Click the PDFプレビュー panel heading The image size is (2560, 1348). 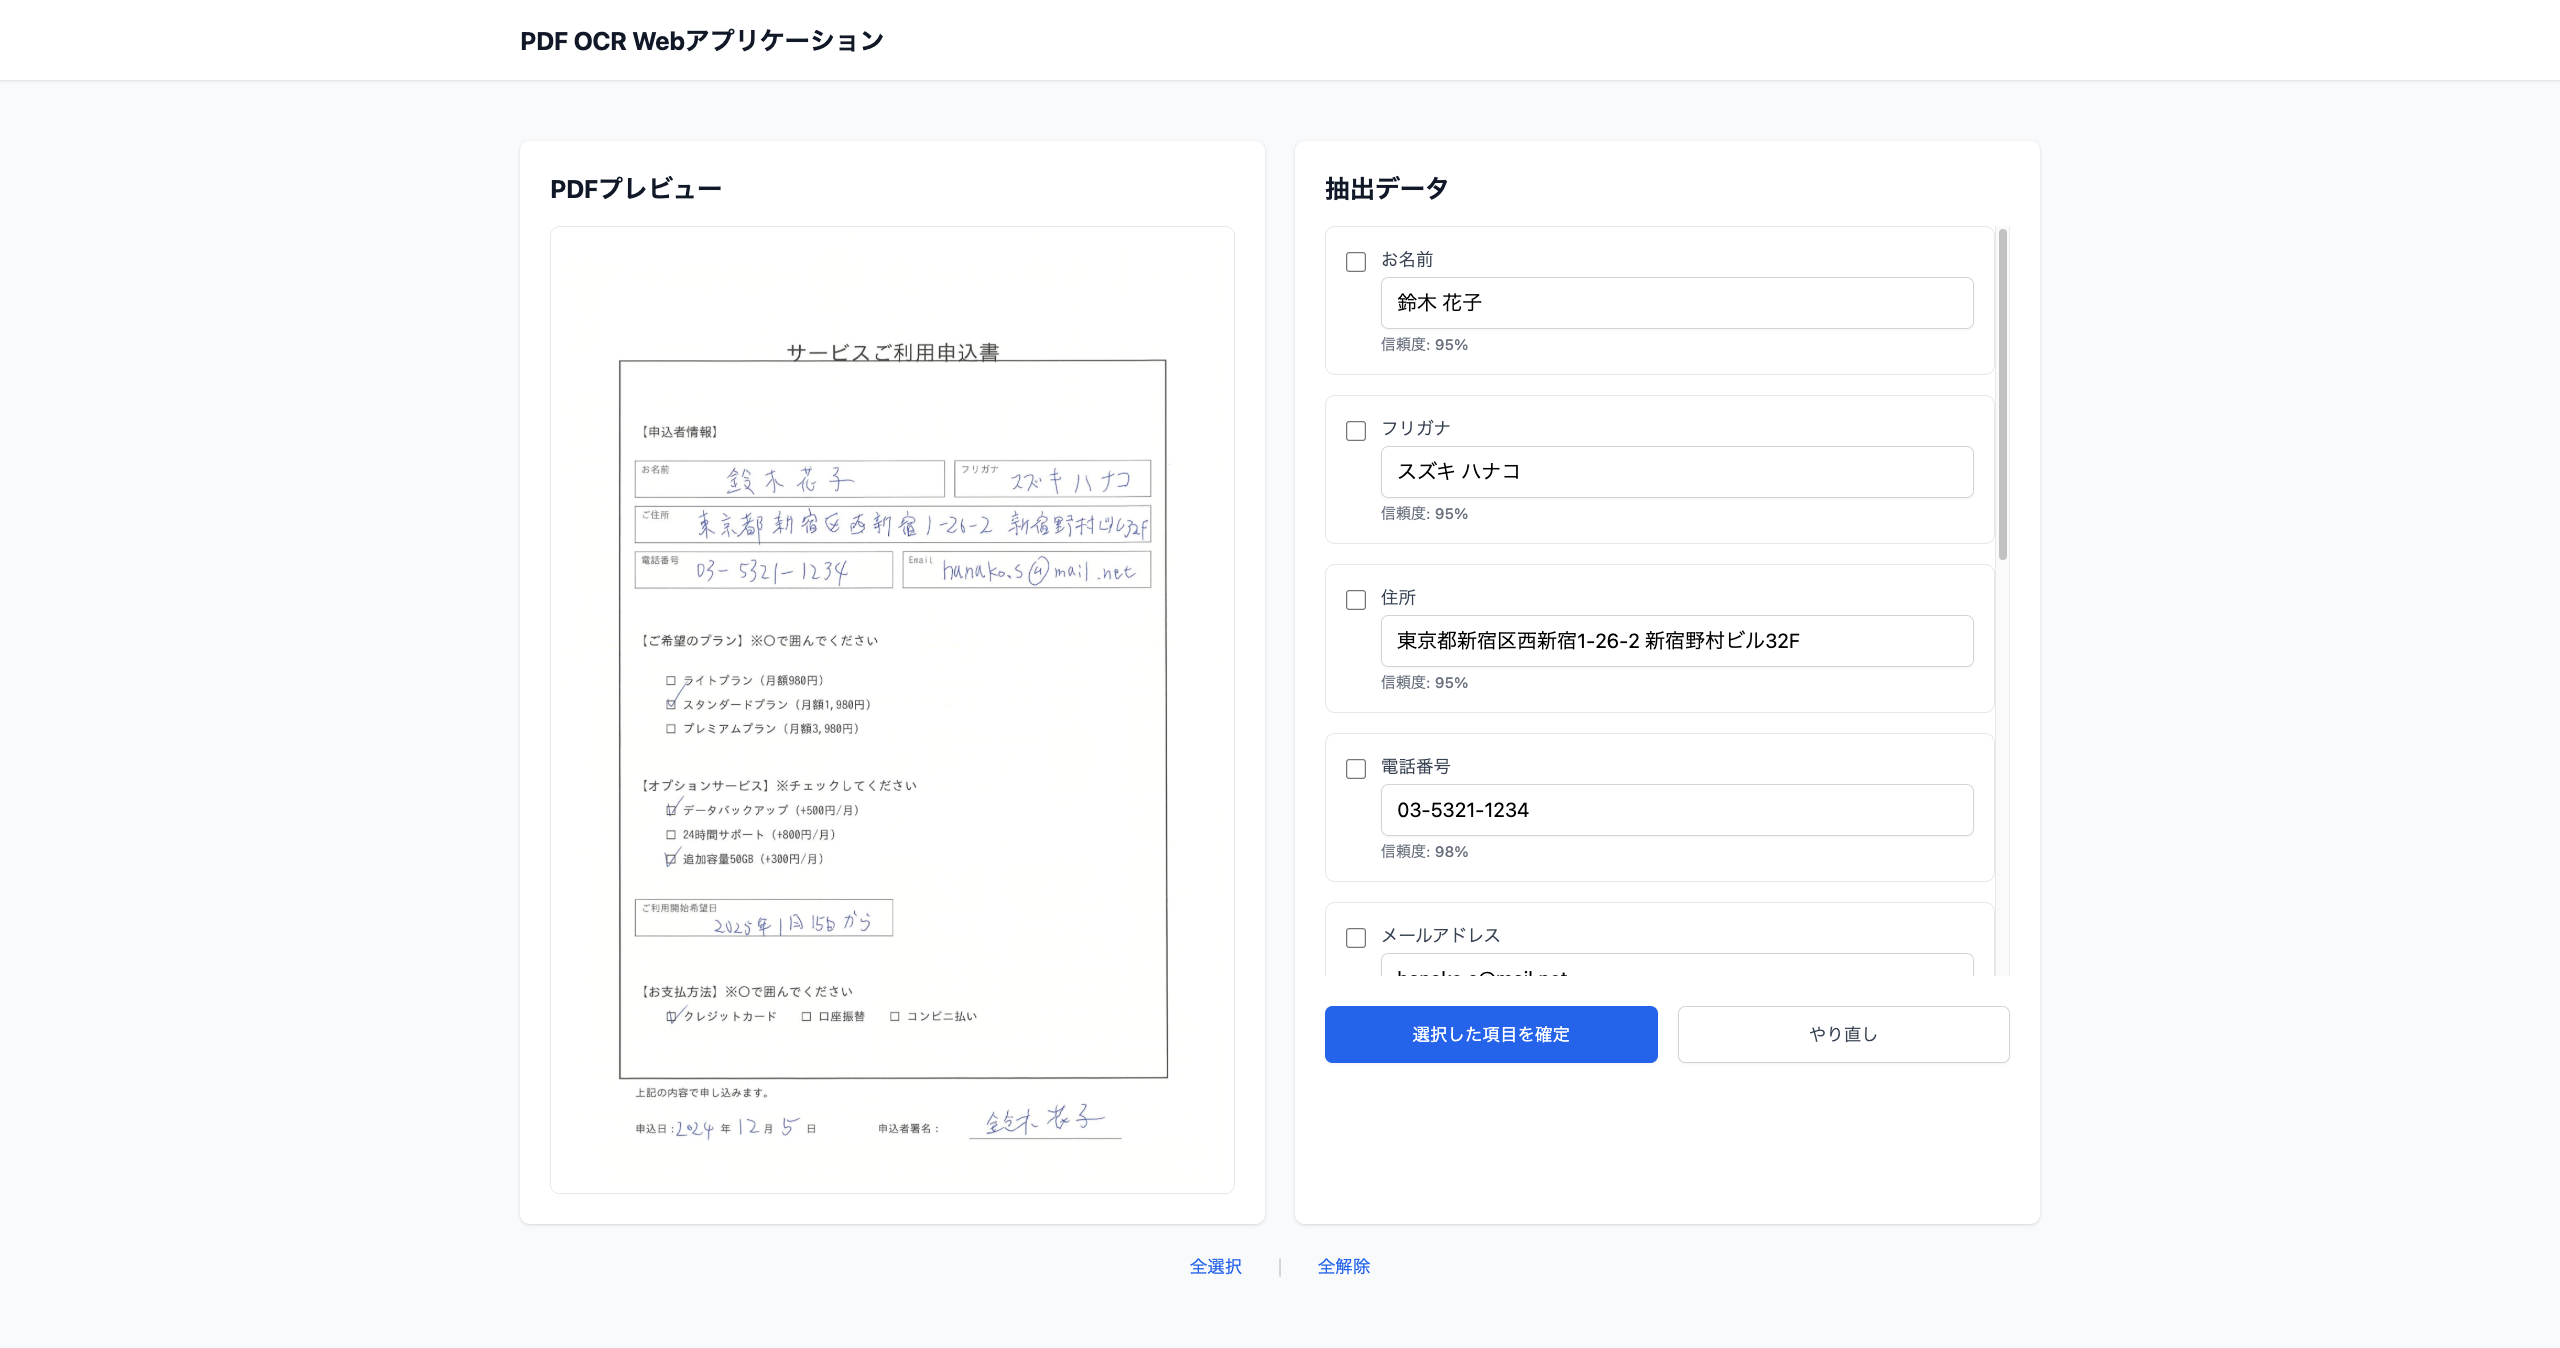click(637, 187)
